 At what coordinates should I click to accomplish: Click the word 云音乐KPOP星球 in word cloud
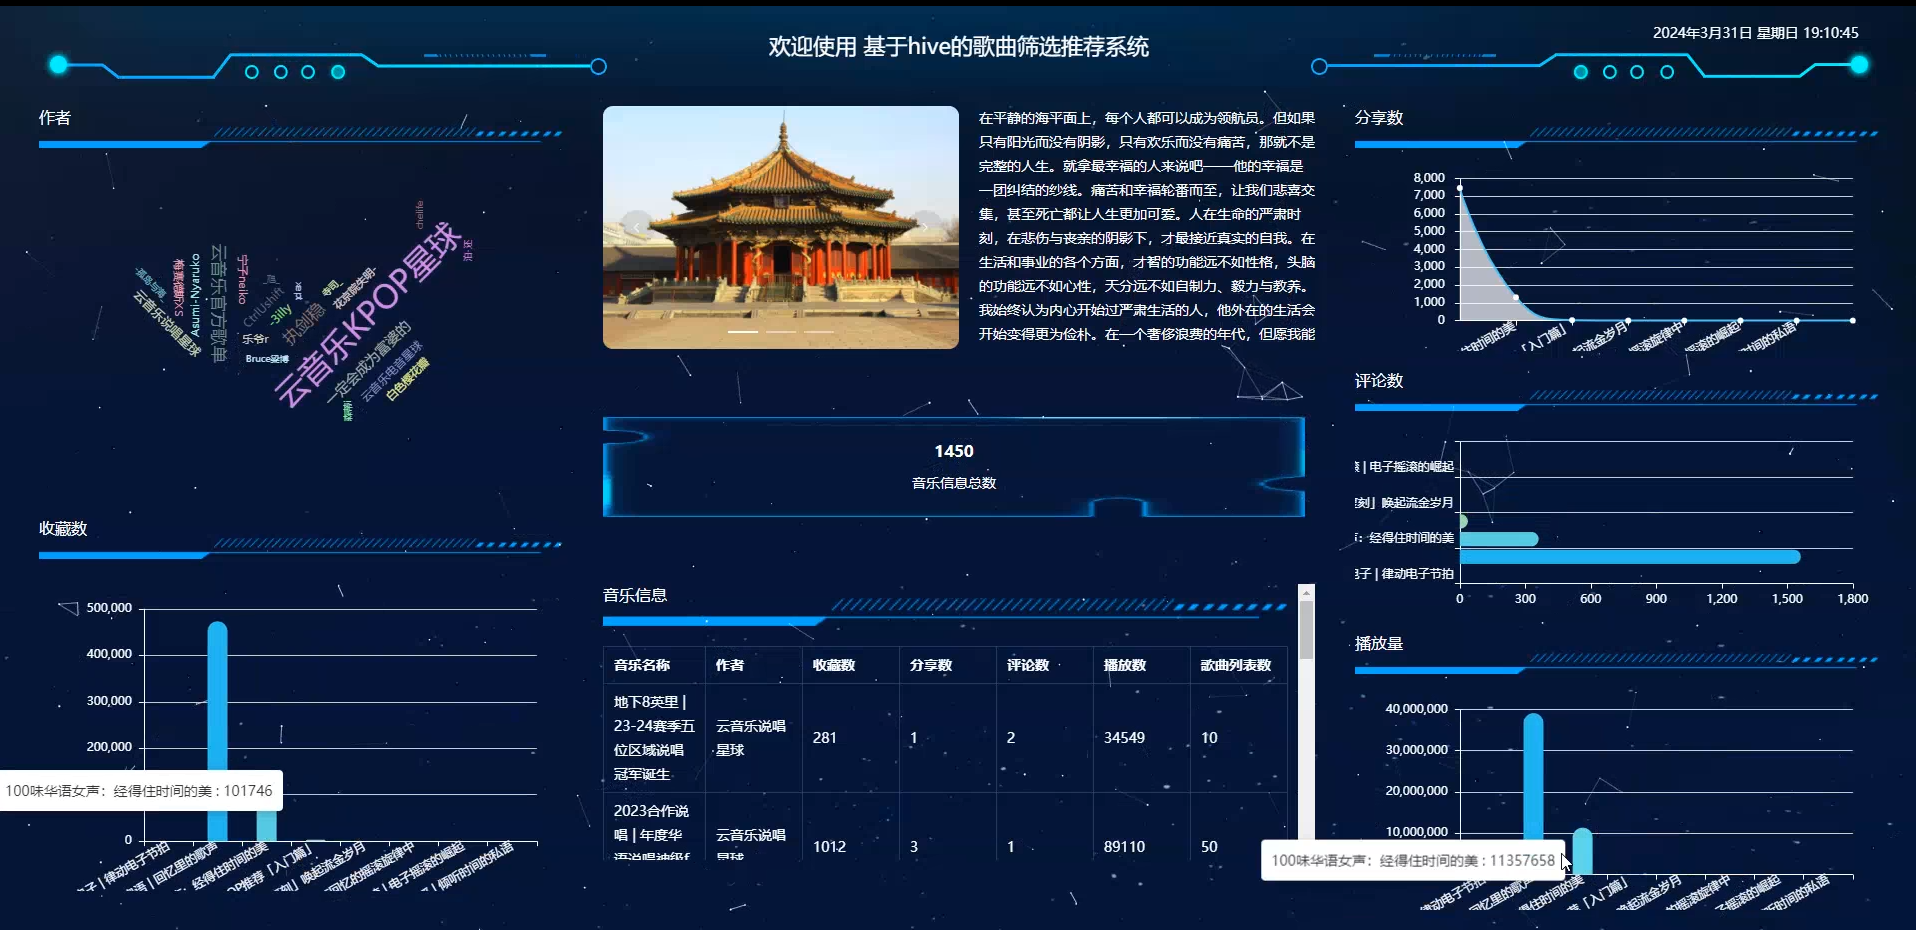pos(369,313)
